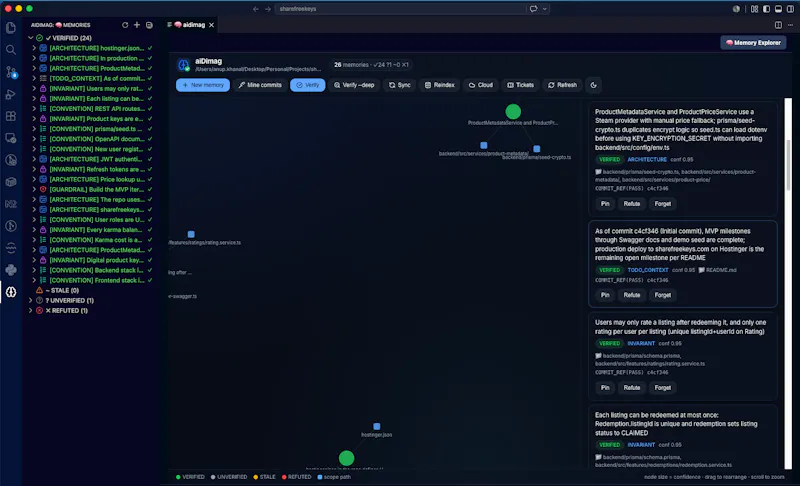Expand GUARDRAIL Build the MVP row
Image resolution: width=800 pixels, height=486 pixels.
tap(34, 189)
